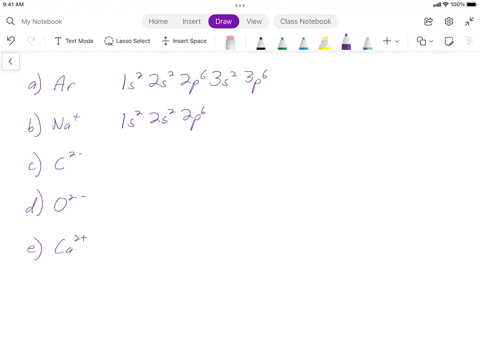Pick the green pen
Image resolution: width=480 pixels, height=360 pixels.
click(x=282, y=43)
